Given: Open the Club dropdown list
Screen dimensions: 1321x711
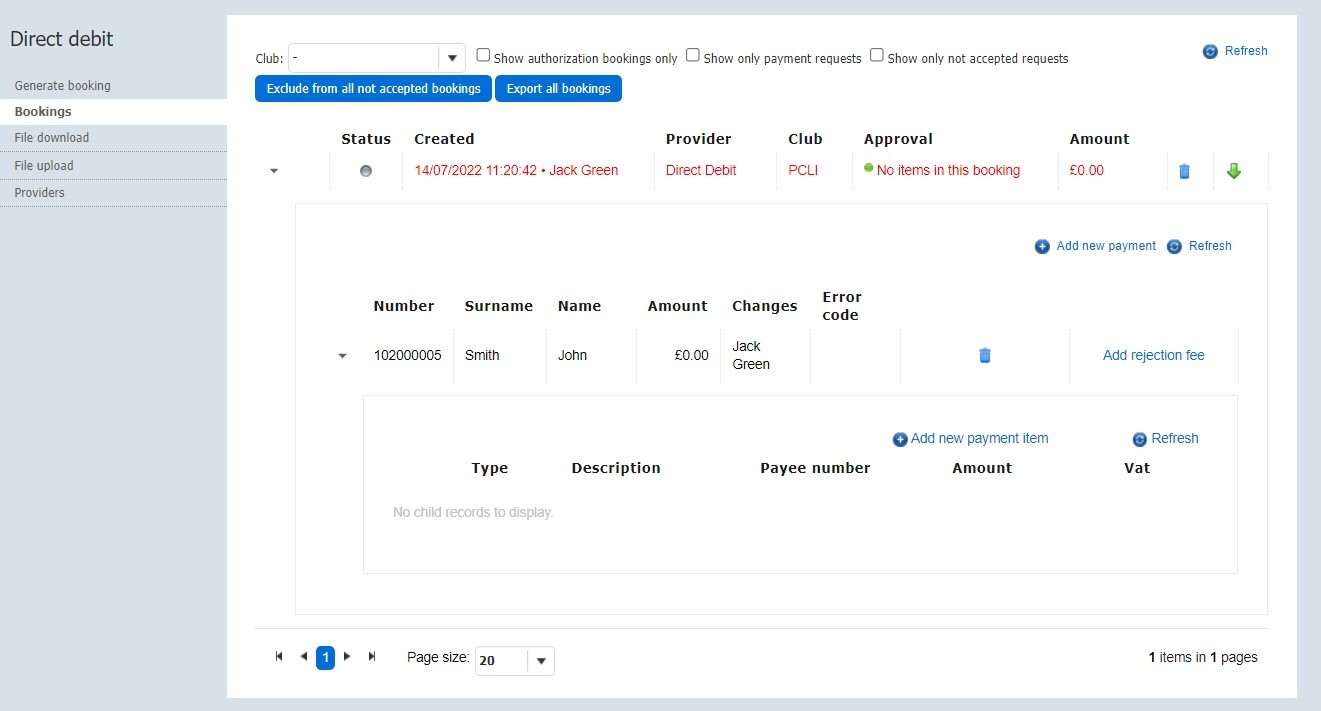Looking at the screenshot, I should pyautogui.click(x=452, y=58).
